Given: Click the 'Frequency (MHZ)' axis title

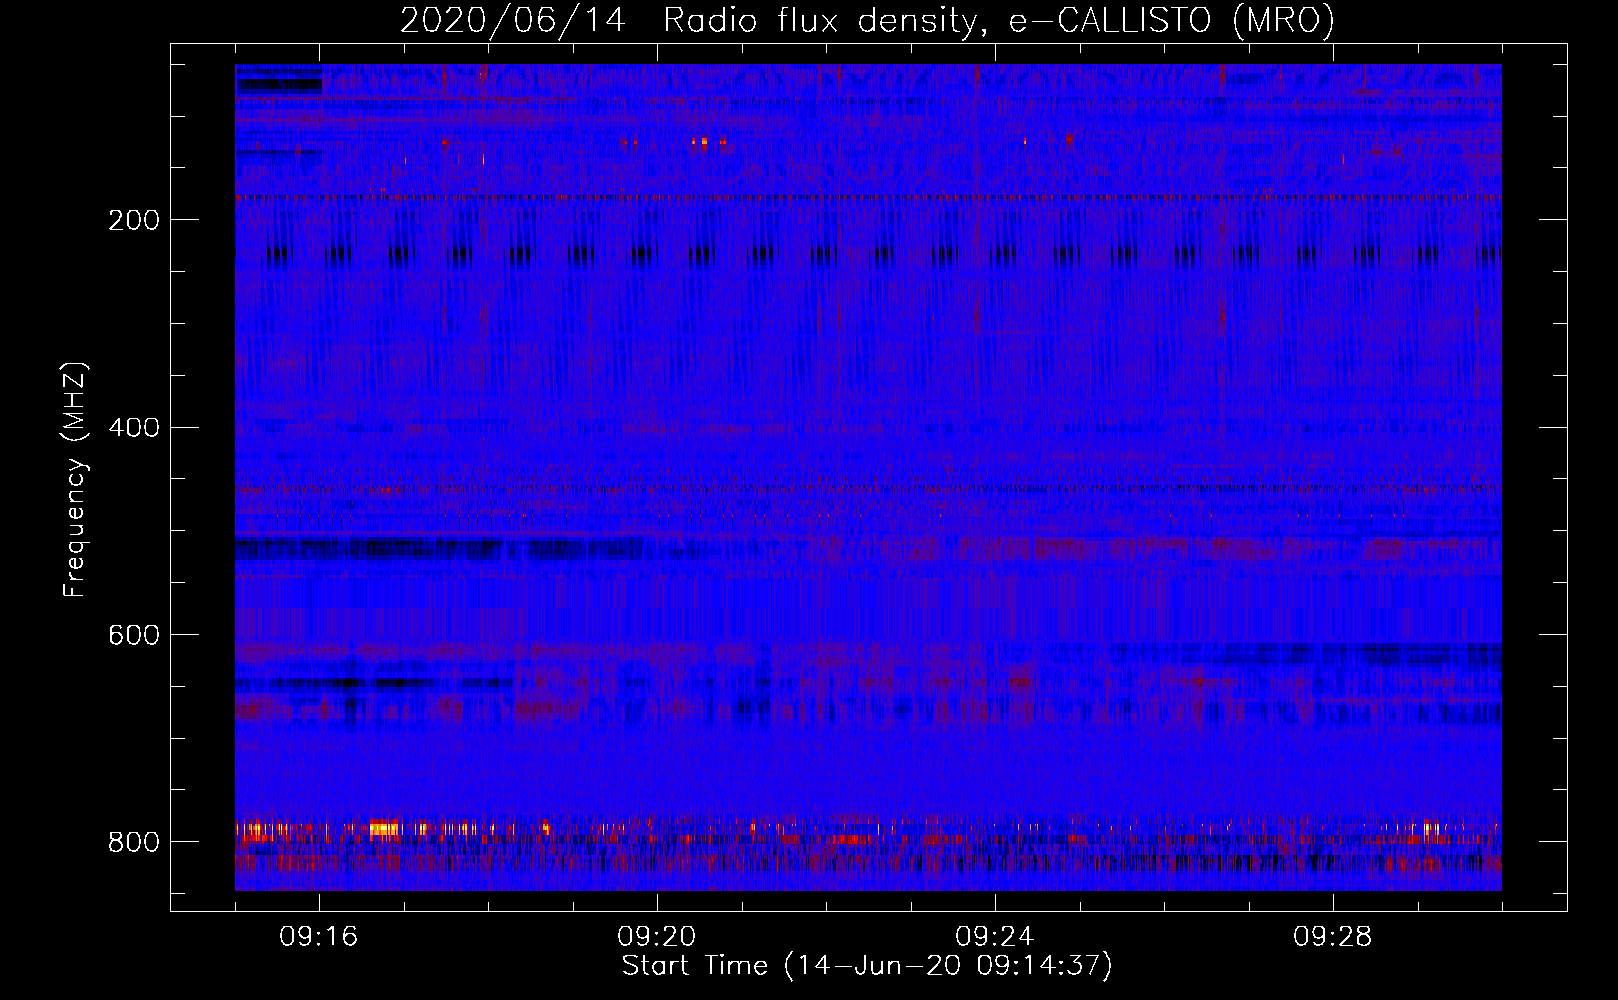Looking at the screenshot, I should click(76, 479).
